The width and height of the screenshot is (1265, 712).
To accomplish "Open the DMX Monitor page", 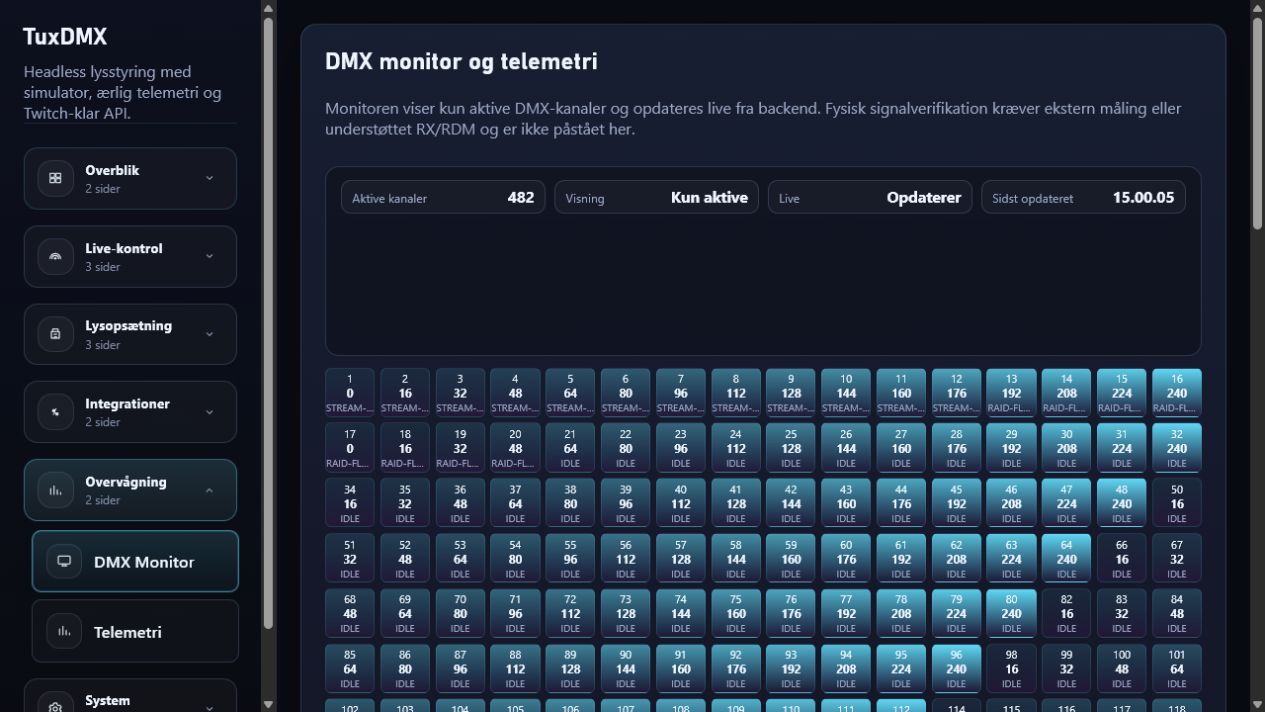I will point(135,561).
